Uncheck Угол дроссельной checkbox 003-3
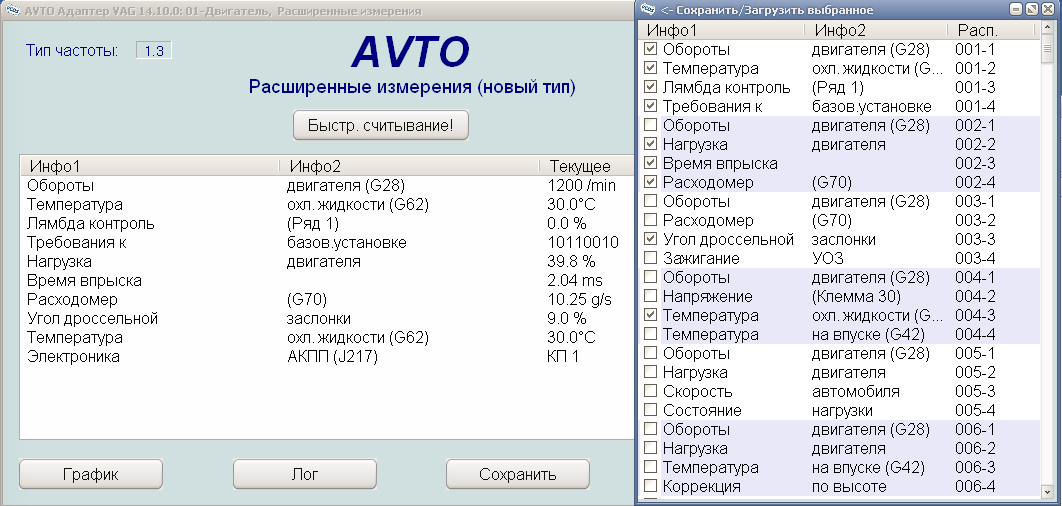This screenshot has width=1062, height=506. (650, 239)
